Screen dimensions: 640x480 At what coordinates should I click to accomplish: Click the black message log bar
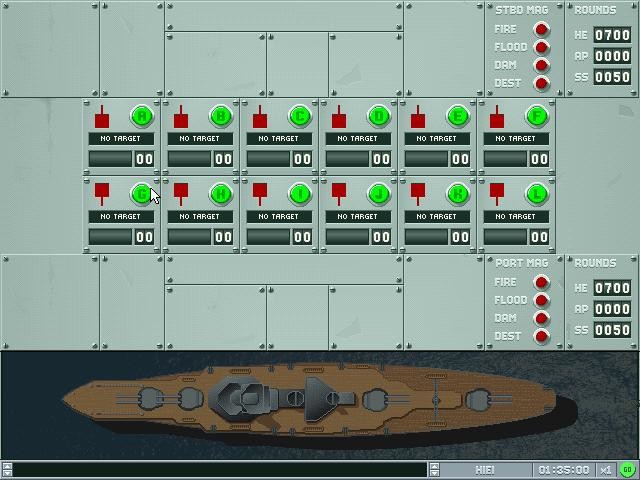(x=220, y=470)
